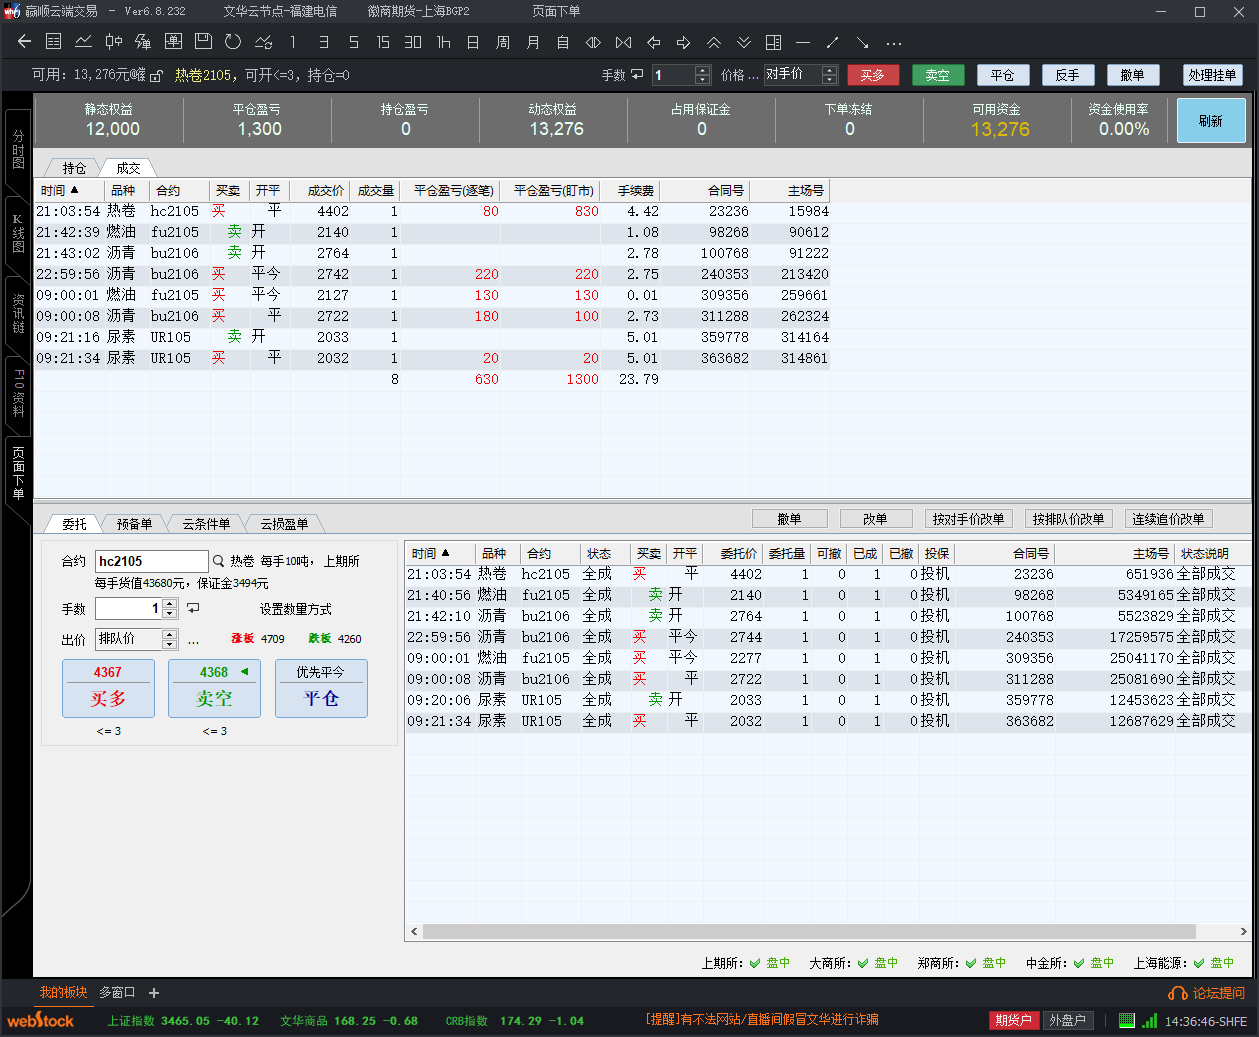Select the 30-minute period icon
Image resolution: width=1259 pixels, height=1037 pixels.
(413, 42)
